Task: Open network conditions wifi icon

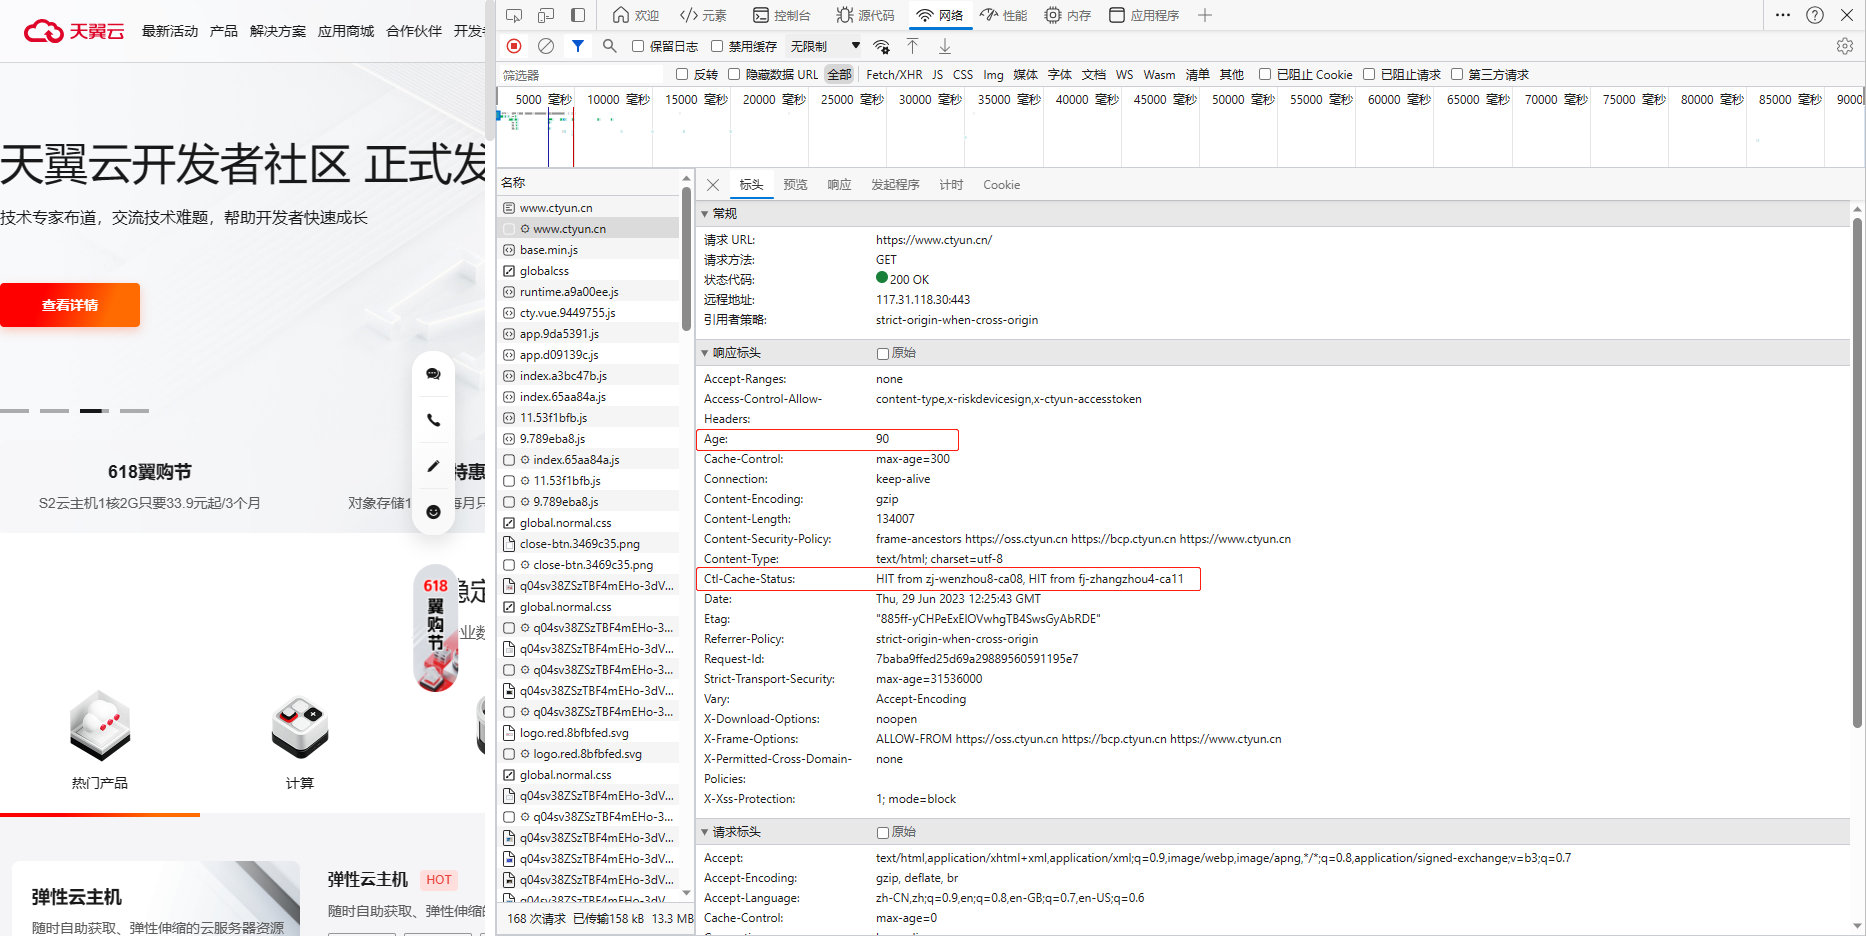Action: tap(881, 46)
